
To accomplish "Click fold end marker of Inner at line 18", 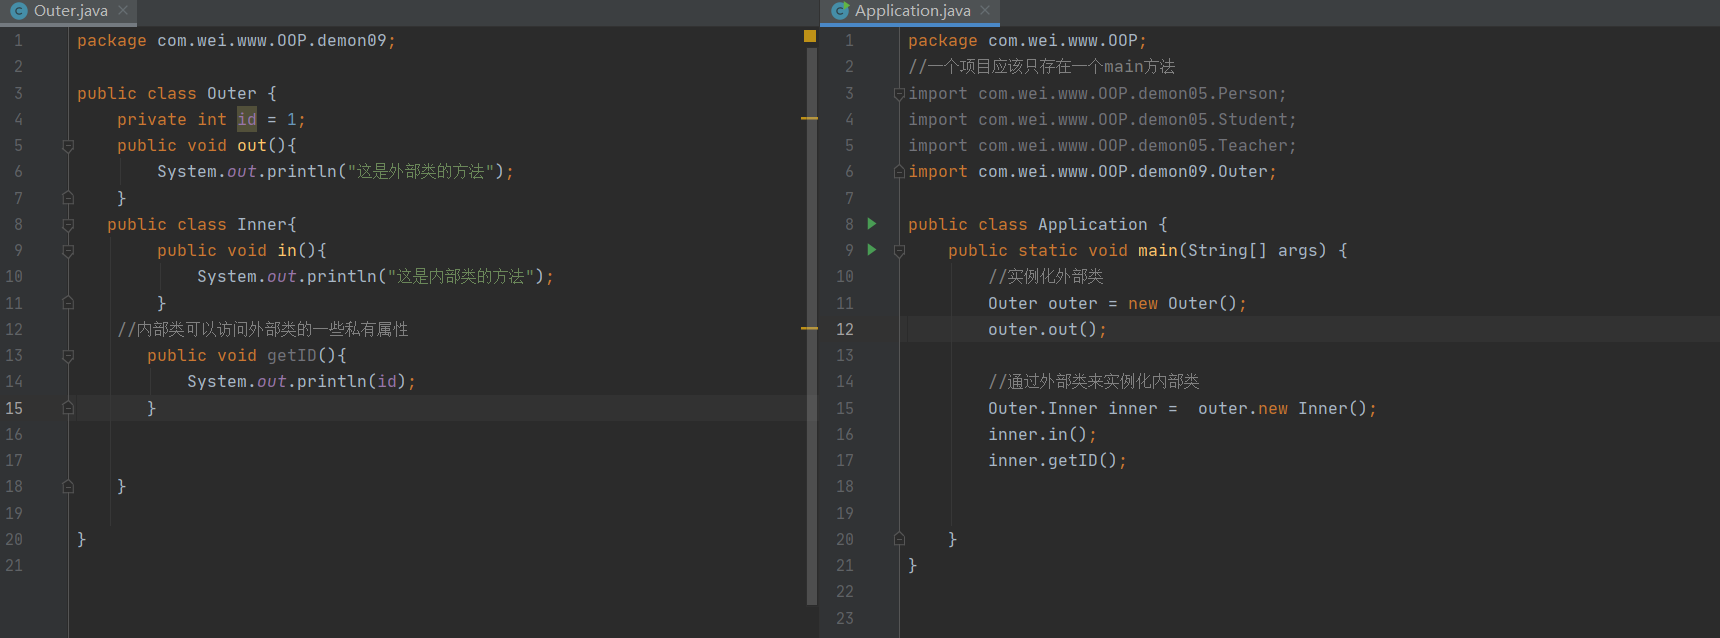I will pos(68,487).
